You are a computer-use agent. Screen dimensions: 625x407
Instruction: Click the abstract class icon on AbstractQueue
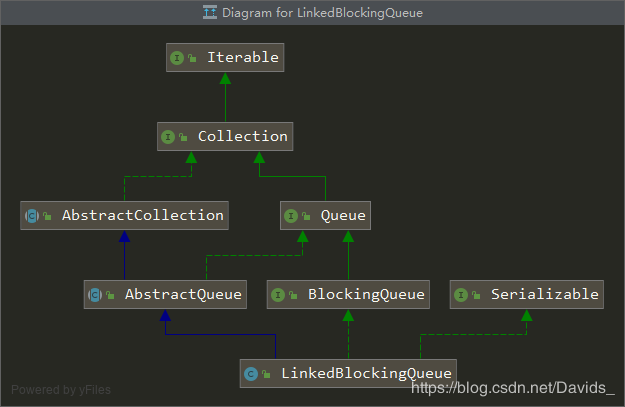tap(95, 295)
